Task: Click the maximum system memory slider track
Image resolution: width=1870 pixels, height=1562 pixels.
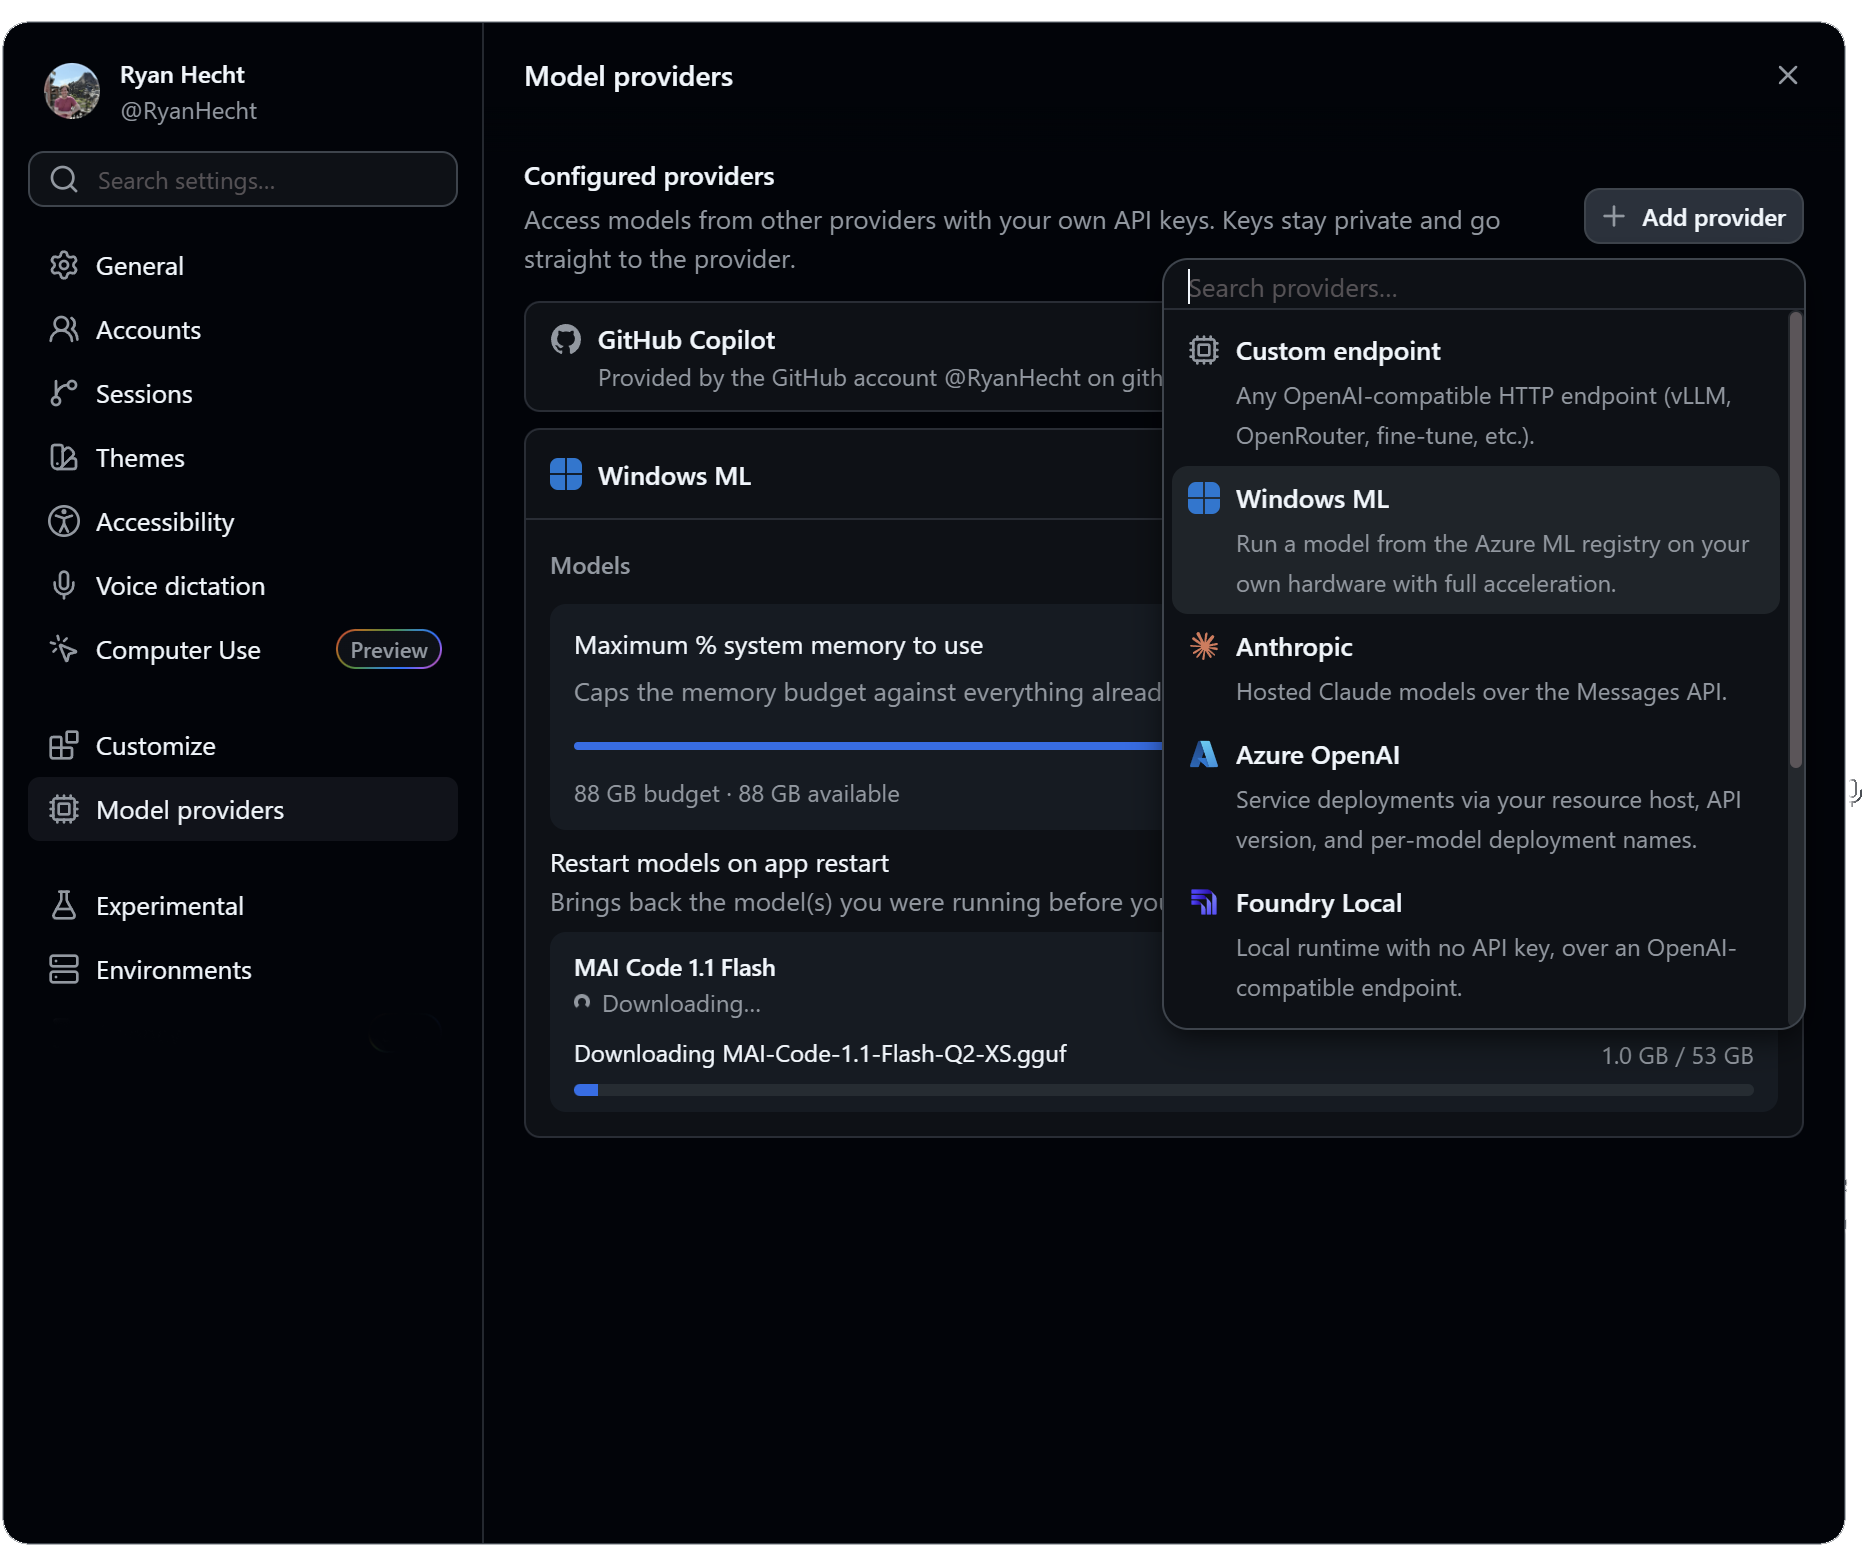Action: tap(868, 746)
